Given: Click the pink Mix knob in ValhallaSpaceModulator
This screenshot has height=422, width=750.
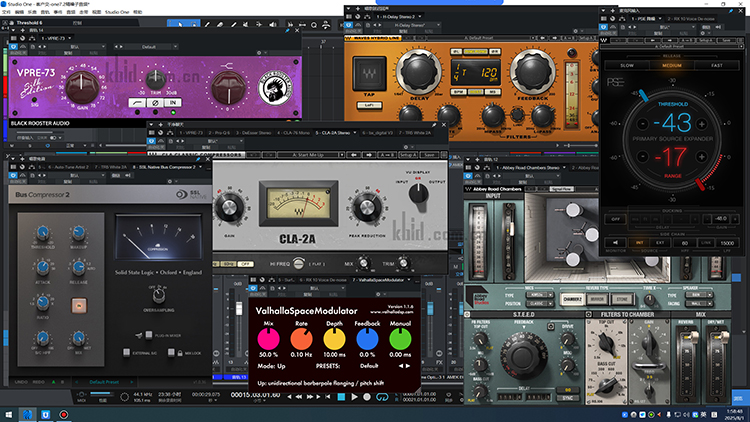Looking at the screenshot, I should (x=268, y=340).
